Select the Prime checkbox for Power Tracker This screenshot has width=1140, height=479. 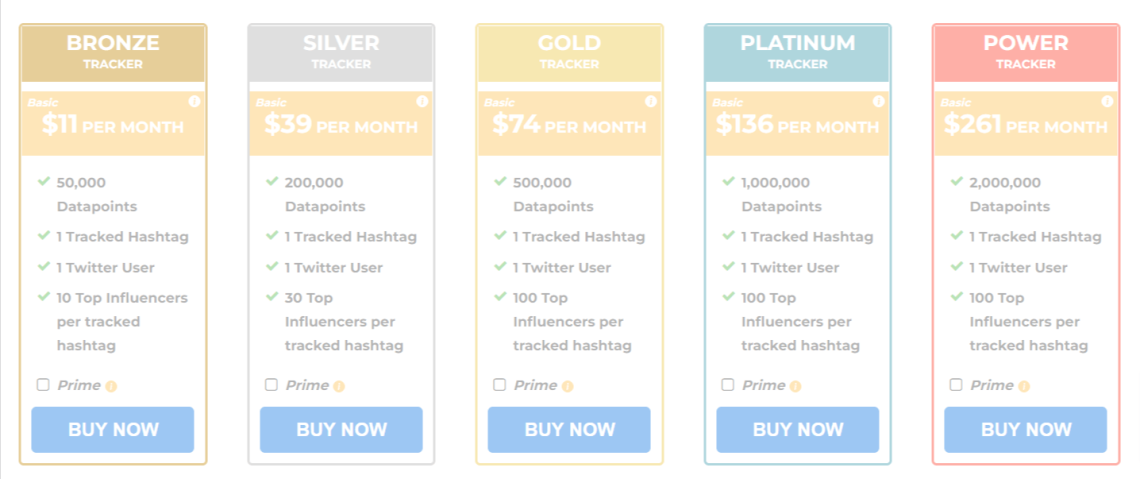tap(956, 385)
